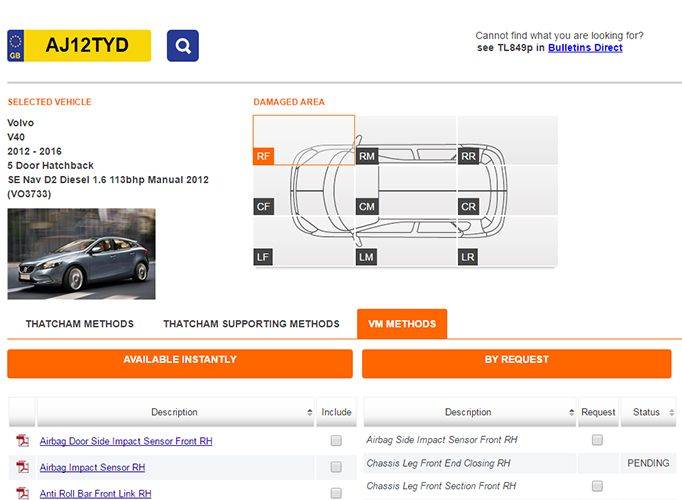Select the CF damaged area zone
This screenshot has width=682, height=500.
point(304,190)
